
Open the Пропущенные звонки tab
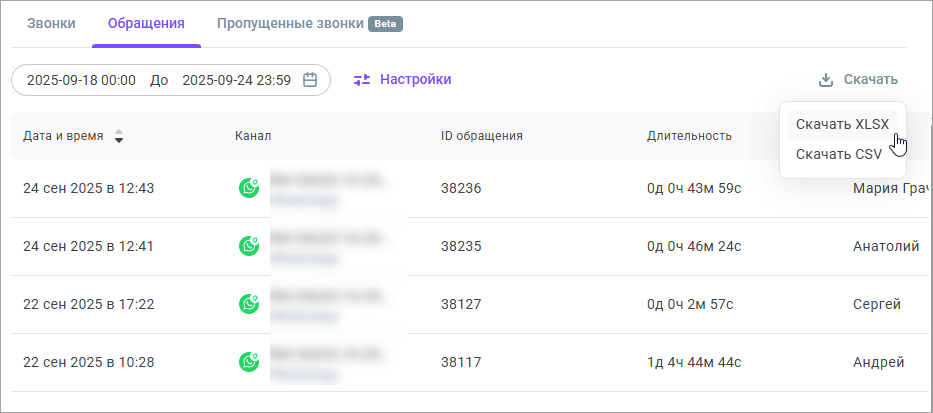[x=290, y=23]
